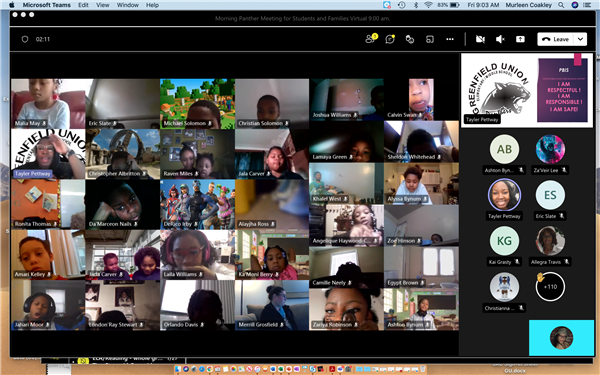Select Merrill Grosfield's video tile
The width and height of the screenshot is (600, 375).
[272, 305]
